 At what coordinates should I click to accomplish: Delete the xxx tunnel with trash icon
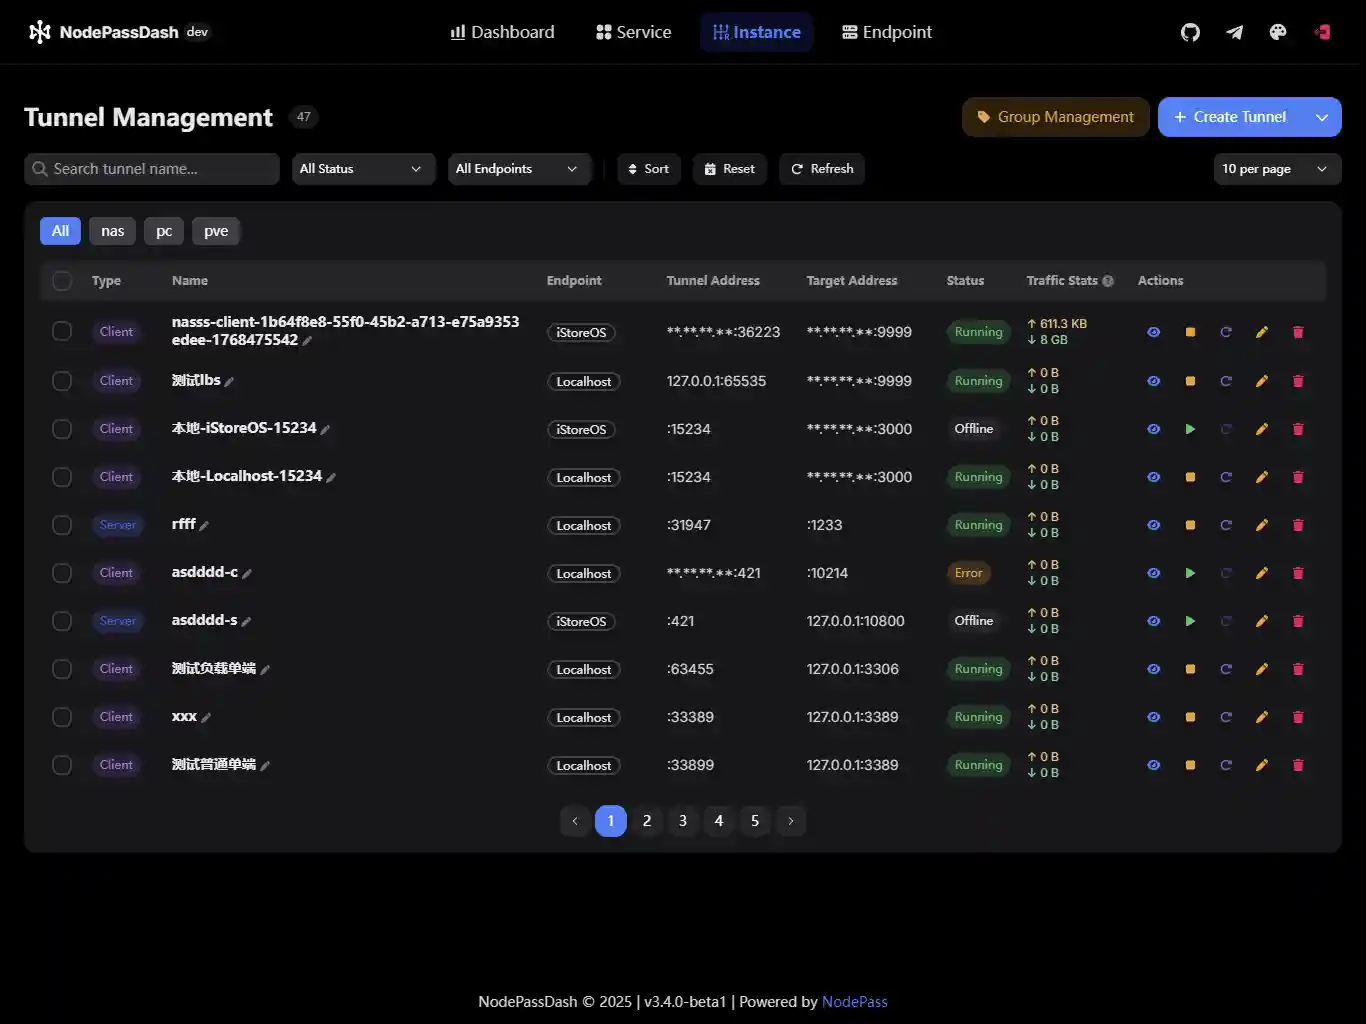pos(1298,717)
